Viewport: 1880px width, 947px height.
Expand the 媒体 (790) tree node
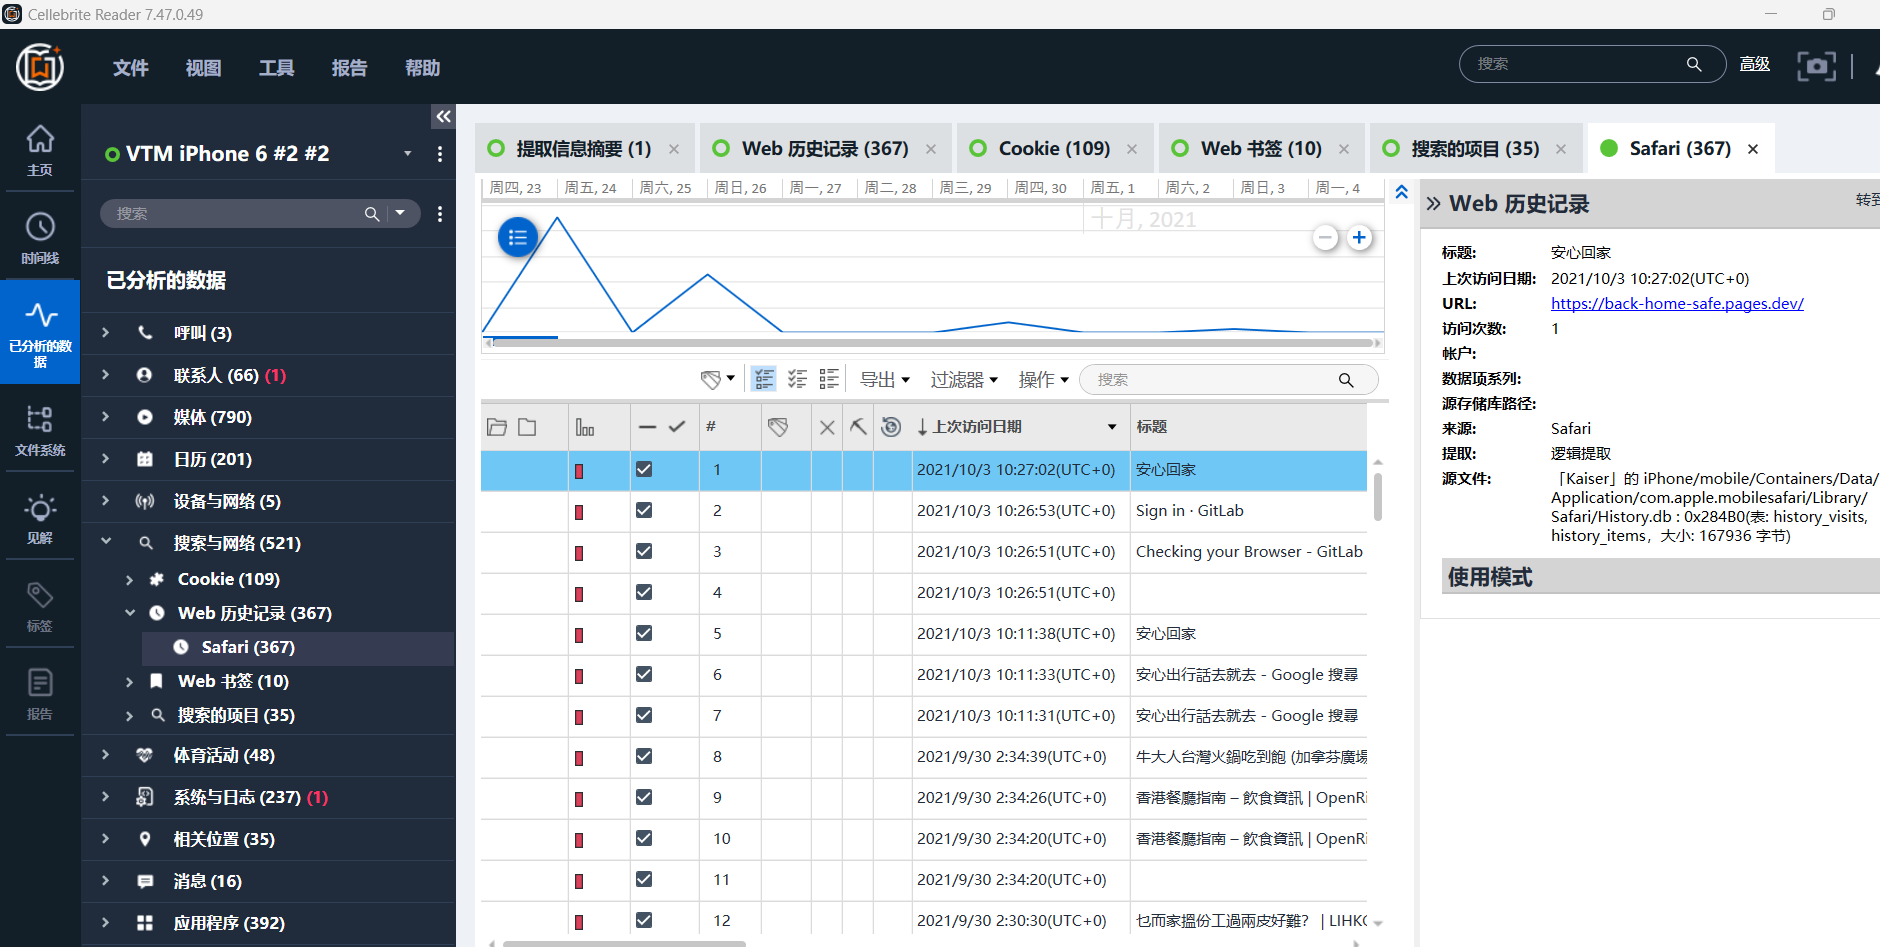pos(106,417)
